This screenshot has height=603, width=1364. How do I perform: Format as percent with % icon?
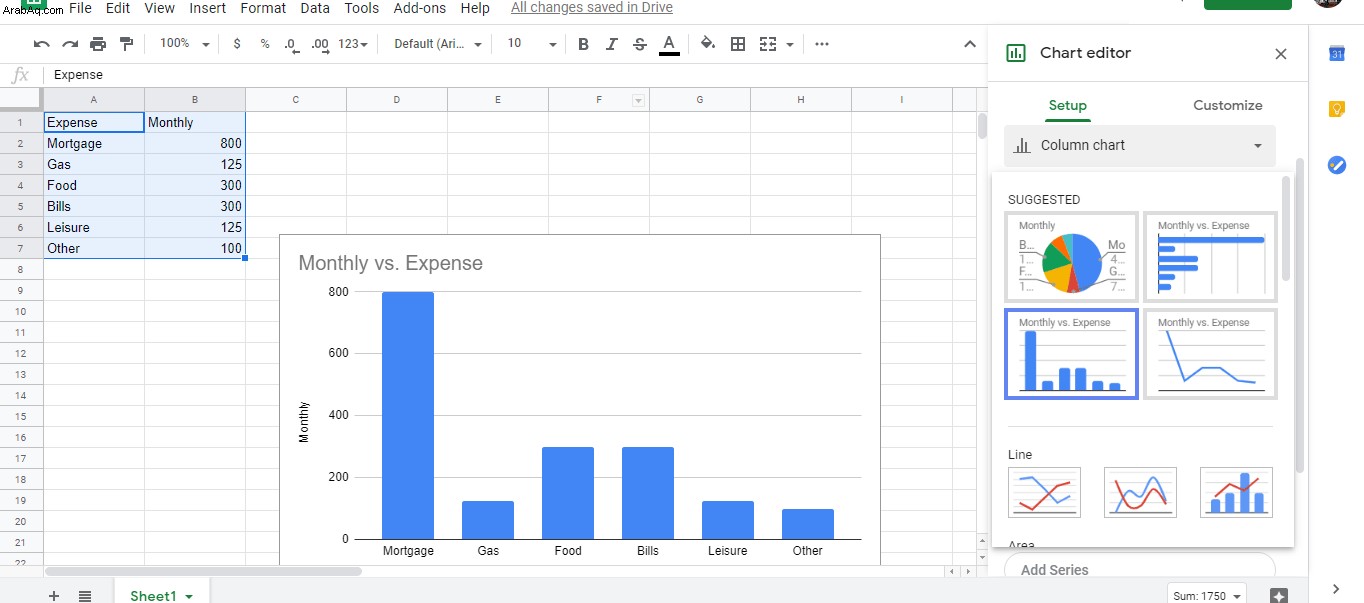click(265, 44)
